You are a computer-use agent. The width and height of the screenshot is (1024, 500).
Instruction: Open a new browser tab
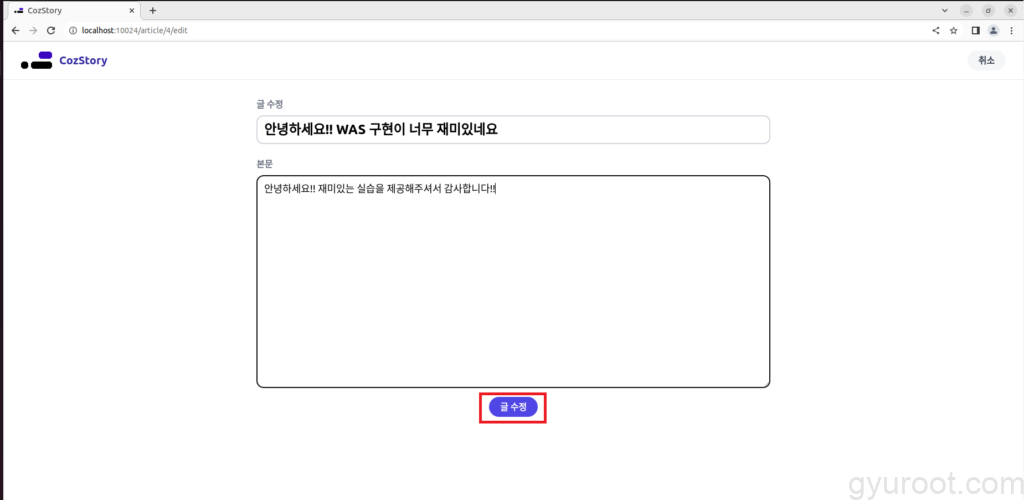(153, 10)
